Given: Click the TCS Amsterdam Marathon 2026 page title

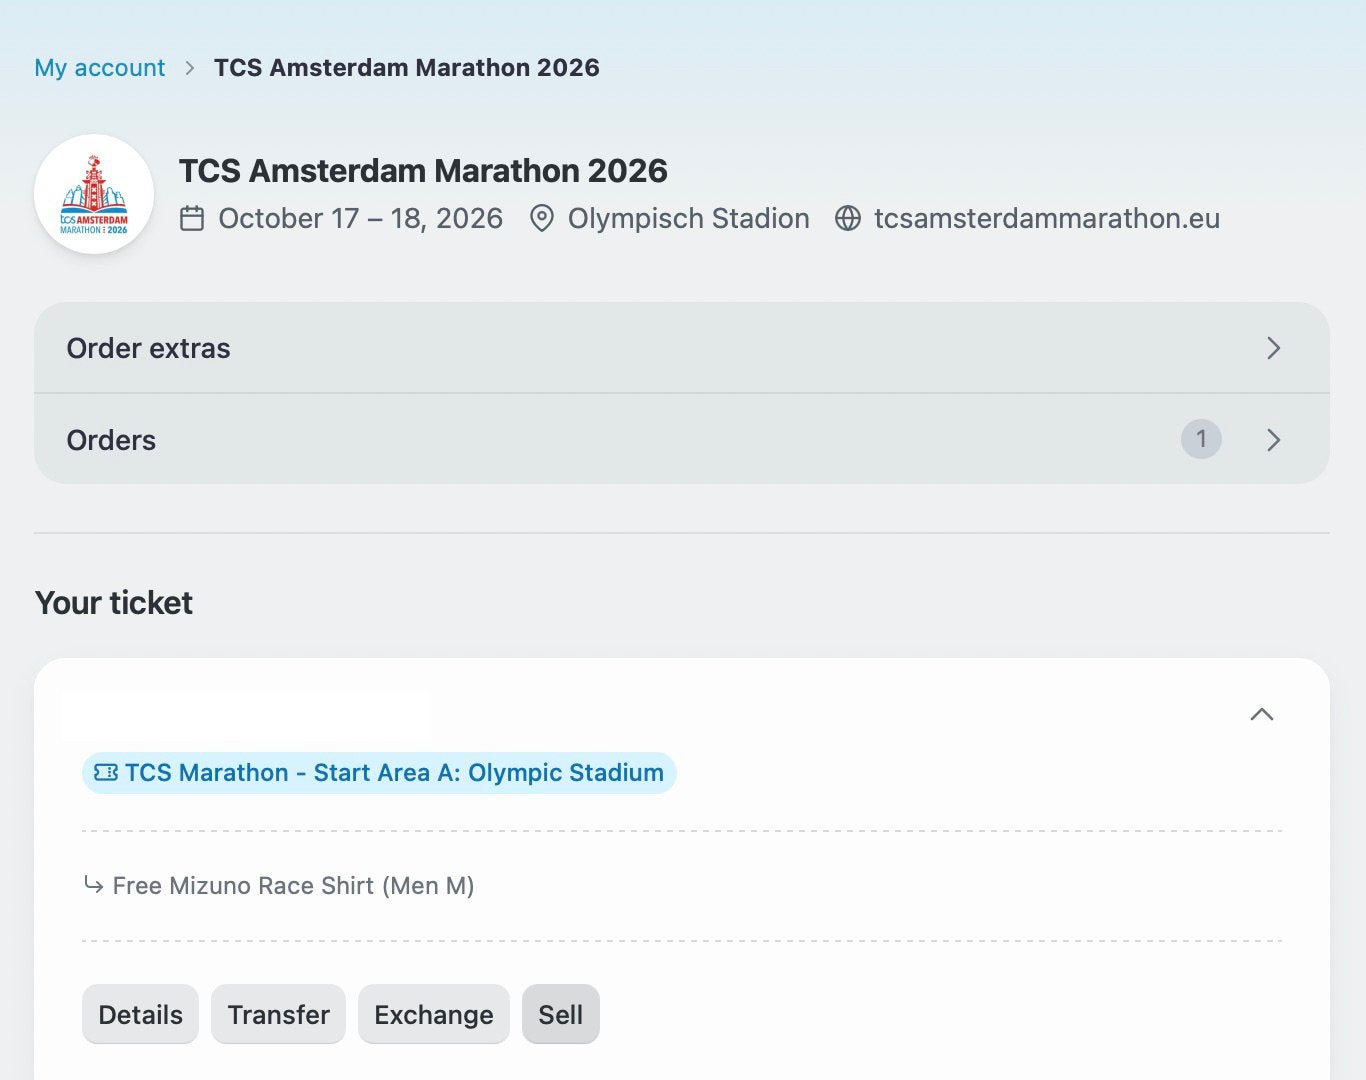Looking at the screenshot, I should [x=423, y=171].
